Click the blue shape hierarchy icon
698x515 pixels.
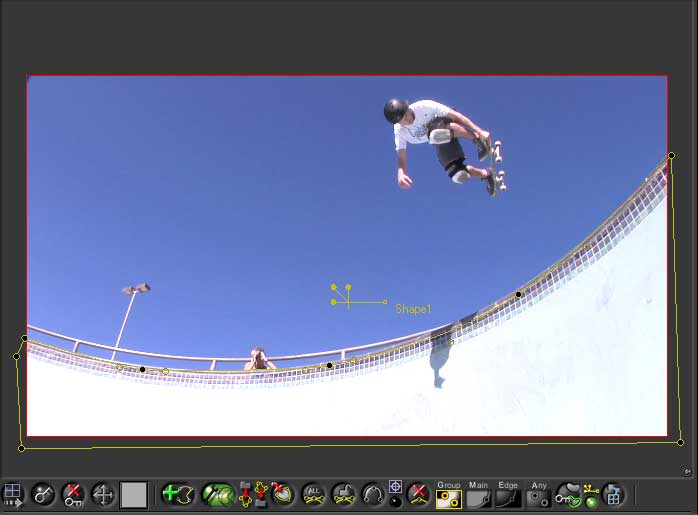tap(614, 495)
